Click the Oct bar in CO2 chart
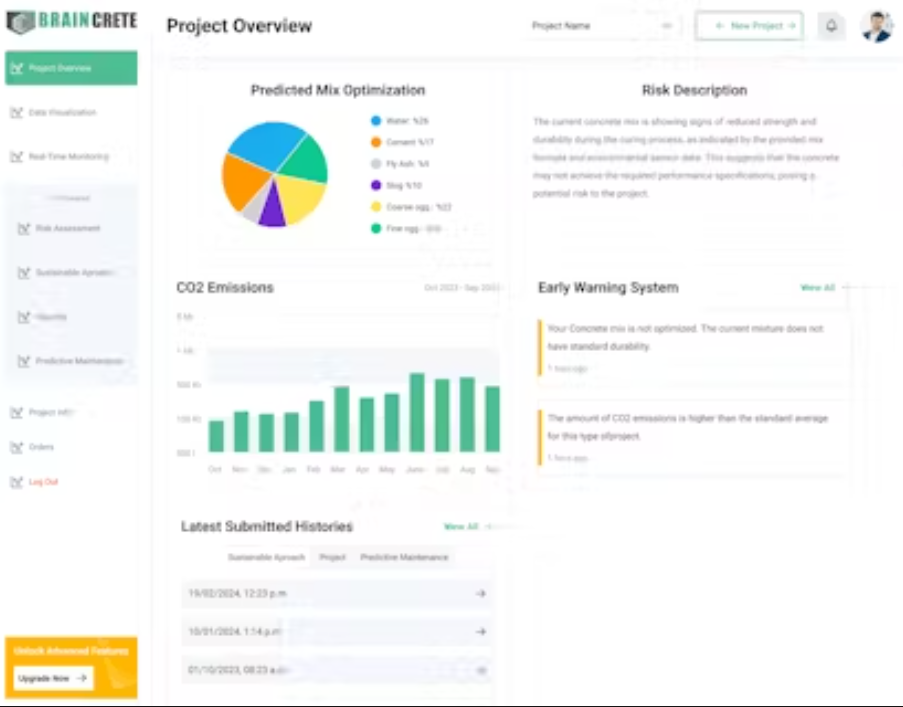Screen dimensions: 903x707 coord(216,436)
